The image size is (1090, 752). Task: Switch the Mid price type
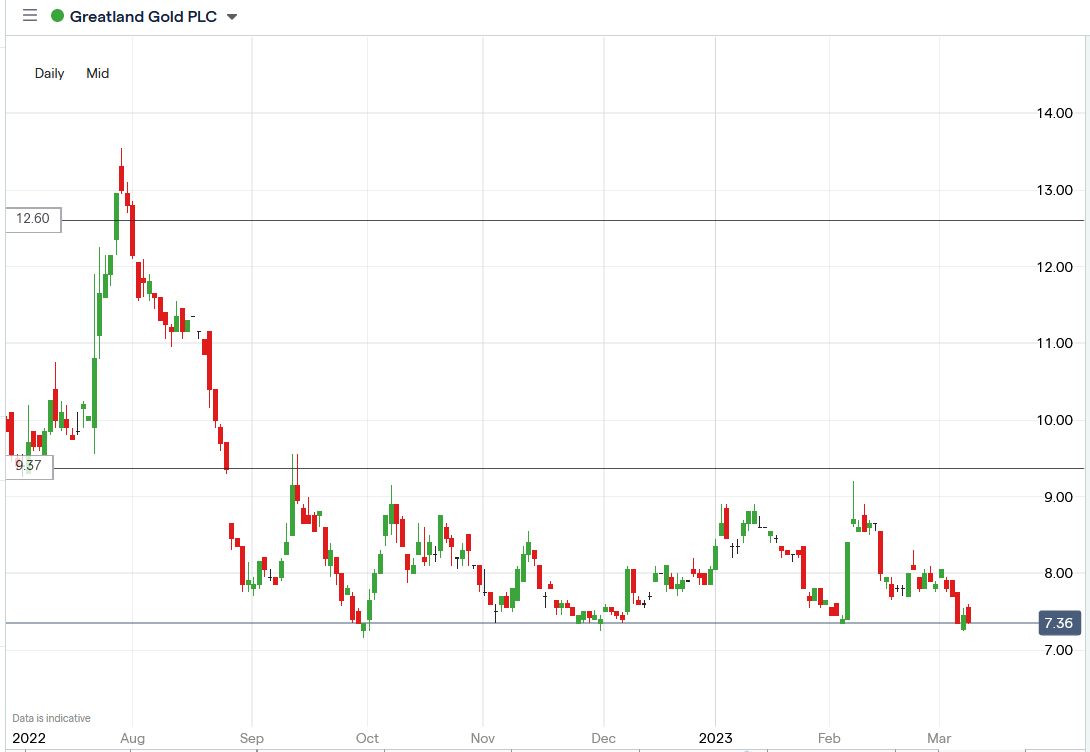pyautogui.click(x=97, y=73)
